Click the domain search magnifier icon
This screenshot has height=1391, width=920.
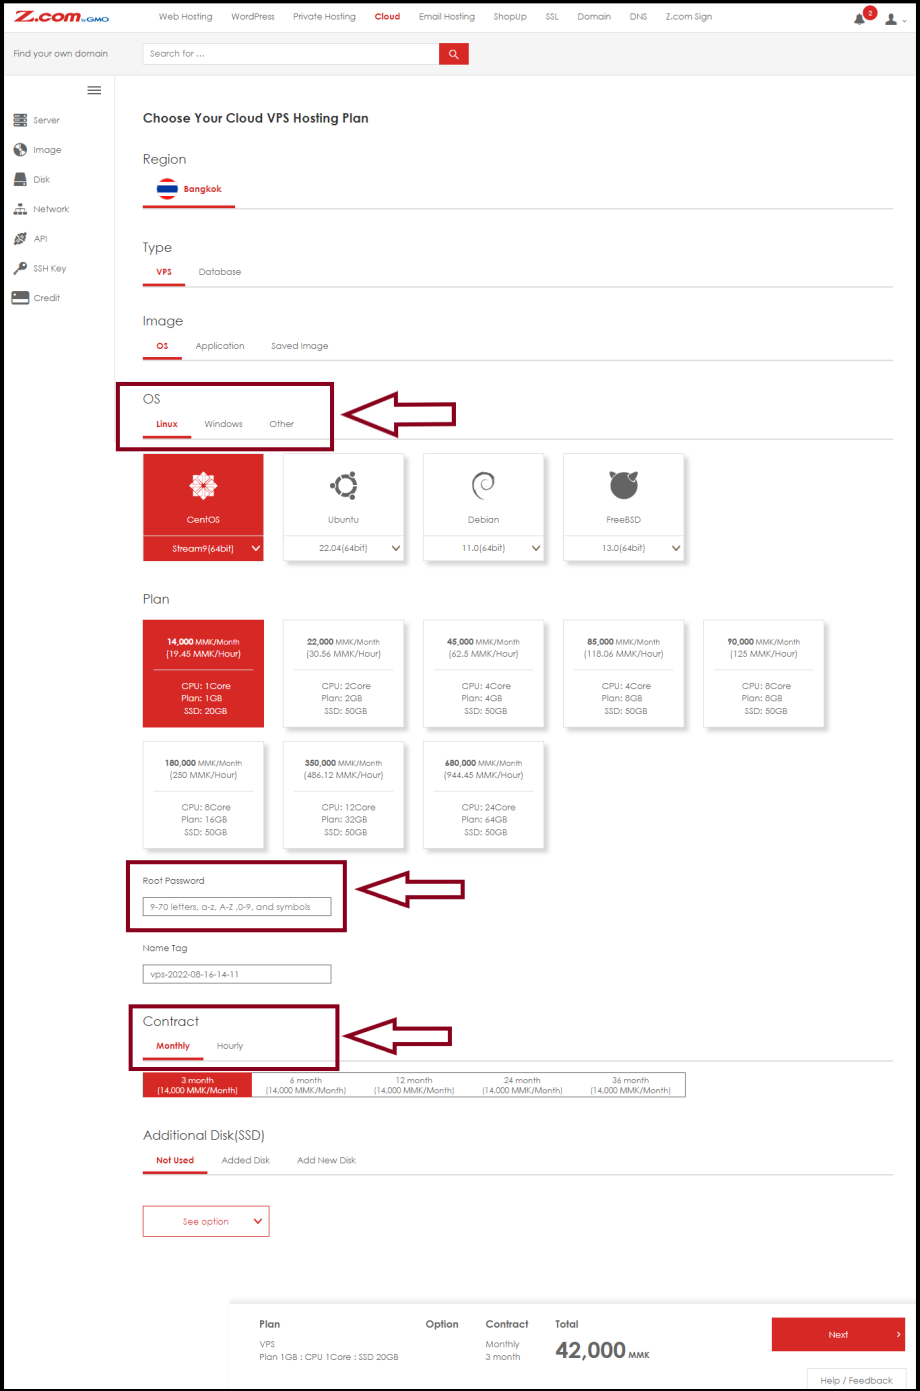pyautogui.click(x=453, y=53)
